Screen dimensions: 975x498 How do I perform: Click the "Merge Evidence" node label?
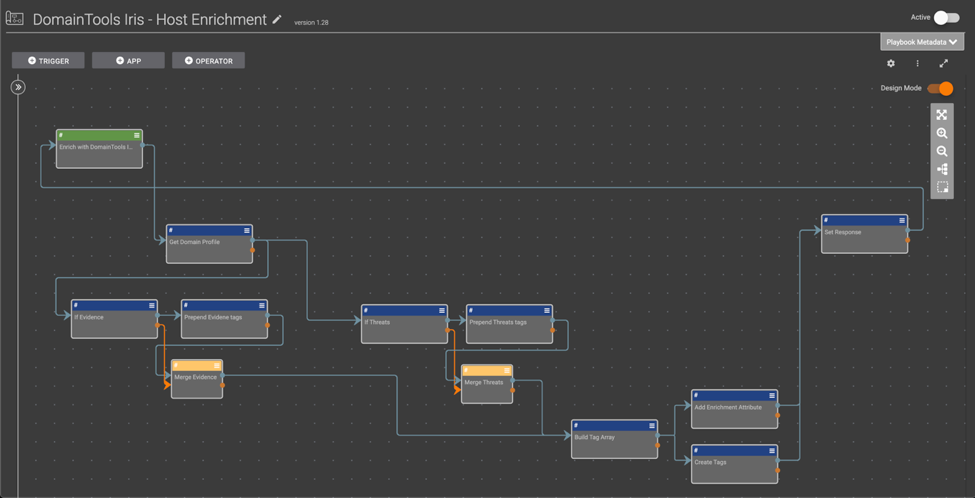[x=195, y=377]
